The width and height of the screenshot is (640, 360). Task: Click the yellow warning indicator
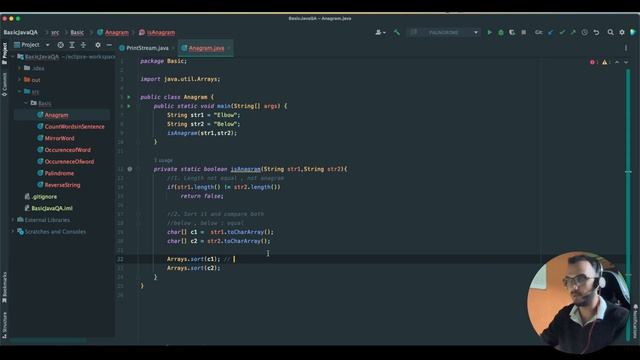[x=606, y=62]
